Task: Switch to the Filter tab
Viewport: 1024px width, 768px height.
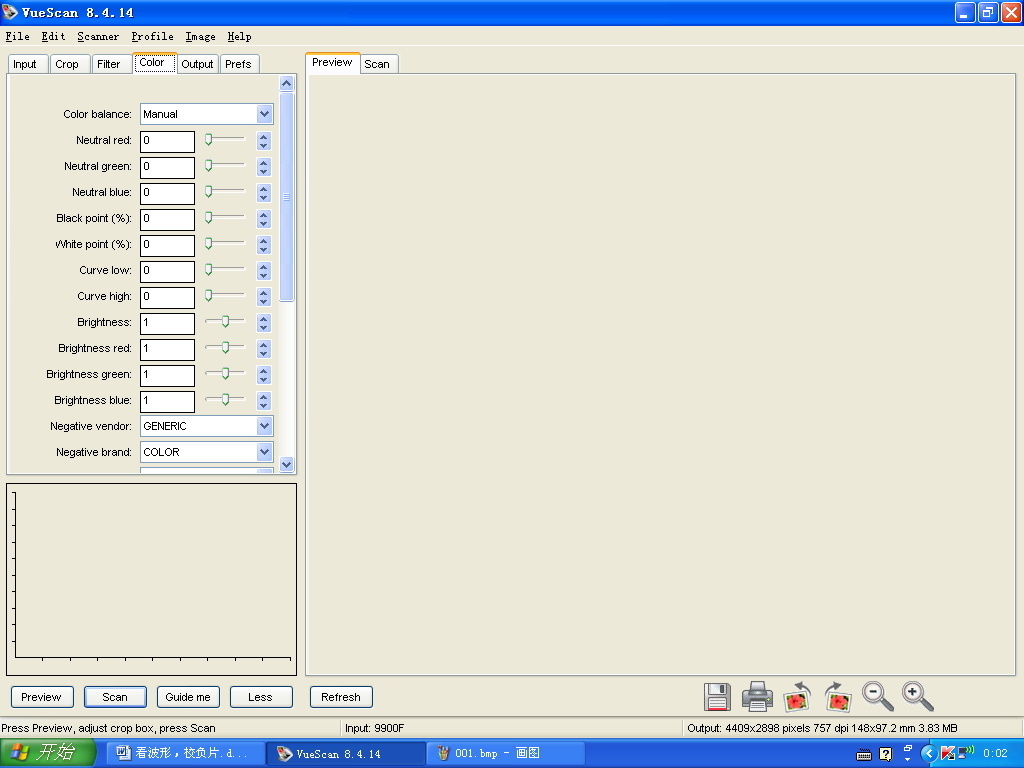Action: point(109,64)
